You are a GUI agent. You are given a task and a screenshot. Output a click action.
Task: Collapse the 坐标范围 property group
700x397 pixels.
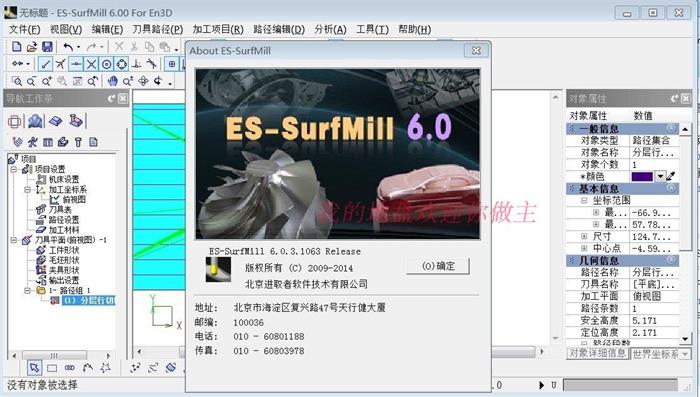coord(584,201)
